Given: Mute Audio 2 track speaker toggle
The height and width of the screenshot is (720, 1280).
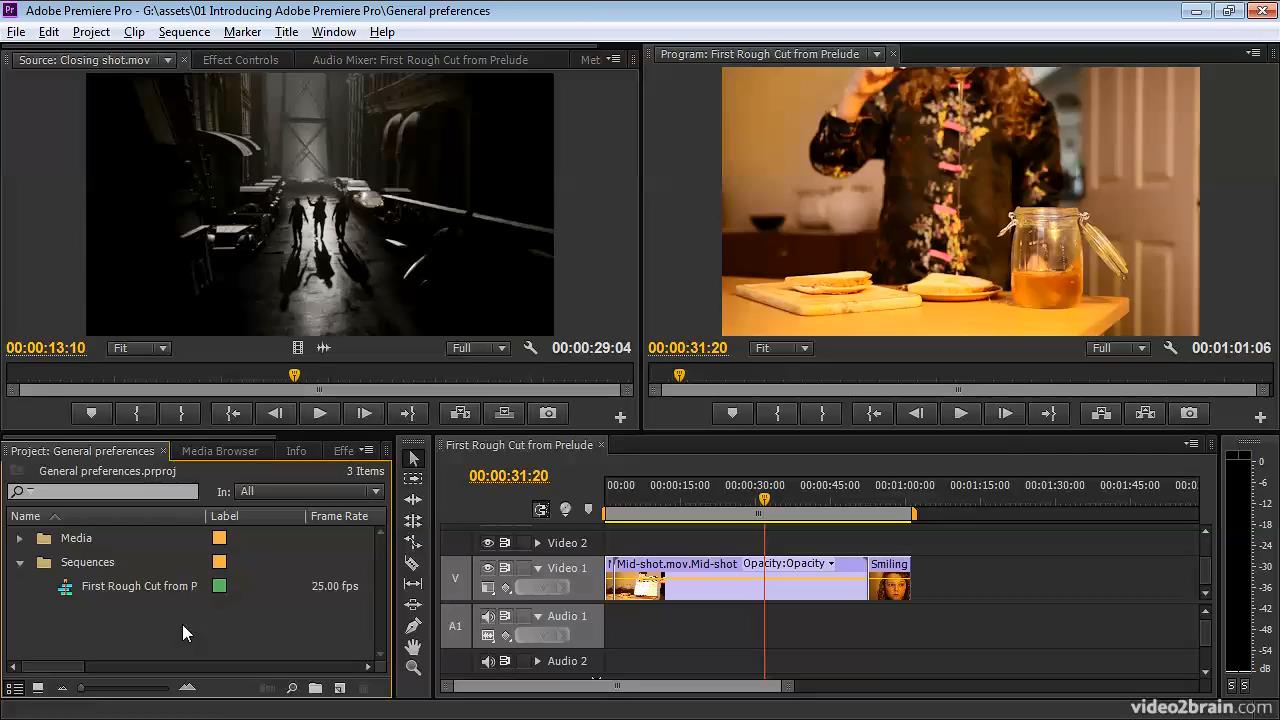Looking at the screenshot, I should point(488,661).
